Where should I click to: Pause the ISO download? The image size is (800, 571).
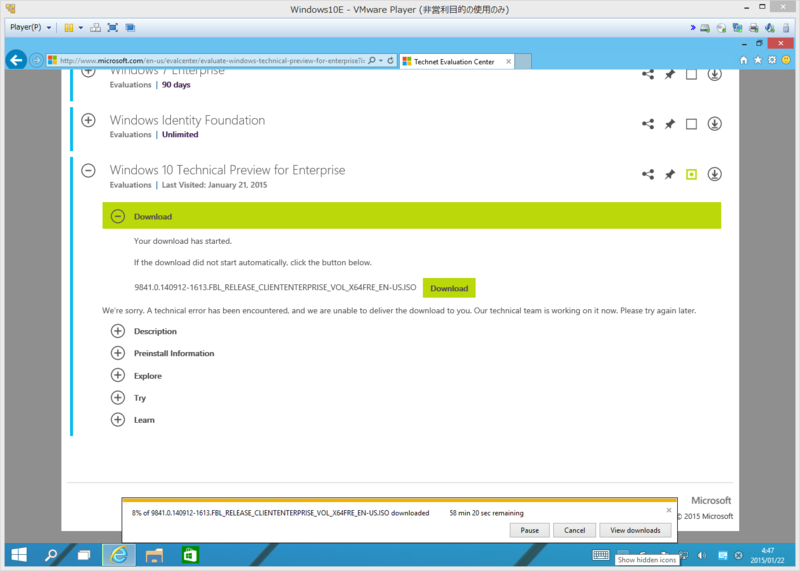[x=530, y=530]
